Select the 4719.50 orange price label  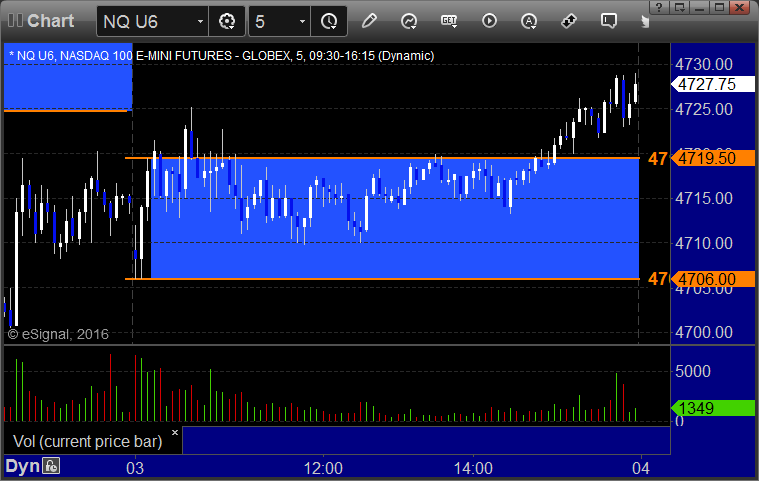click(x=713, y=158)
